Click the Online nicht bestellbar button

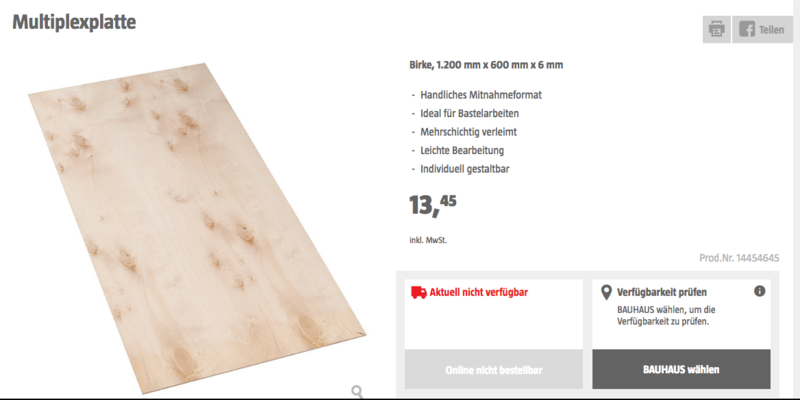tap(493, 370)
